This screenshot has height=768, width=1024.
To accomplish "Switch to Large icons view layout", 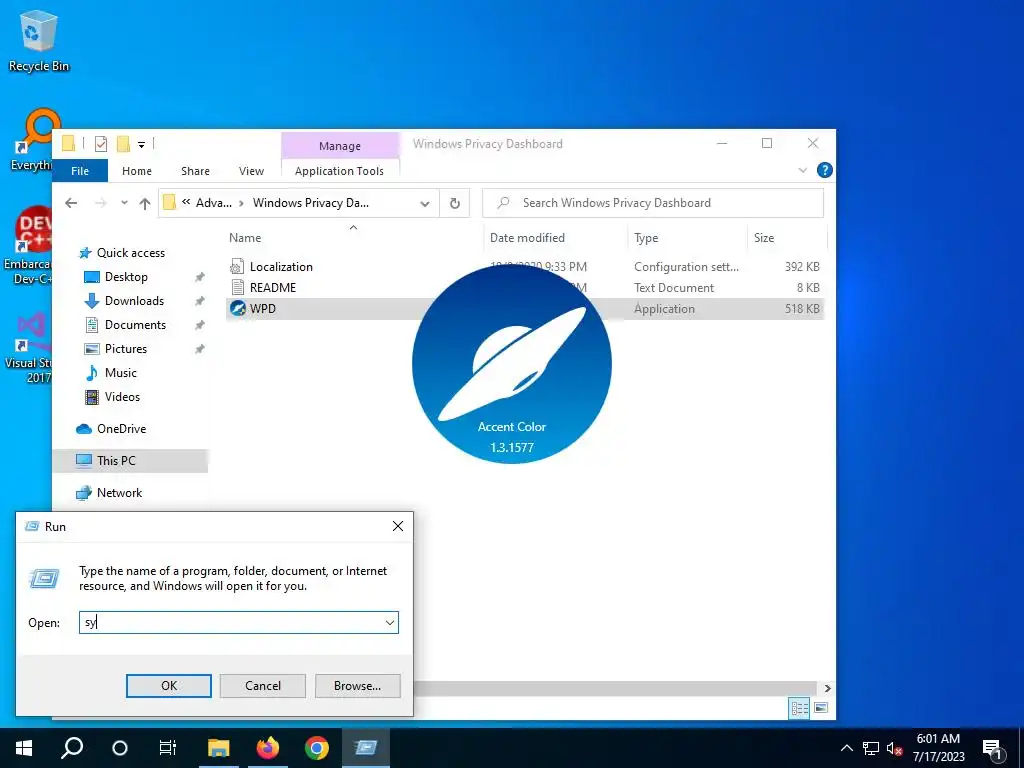I will (821, 709).
